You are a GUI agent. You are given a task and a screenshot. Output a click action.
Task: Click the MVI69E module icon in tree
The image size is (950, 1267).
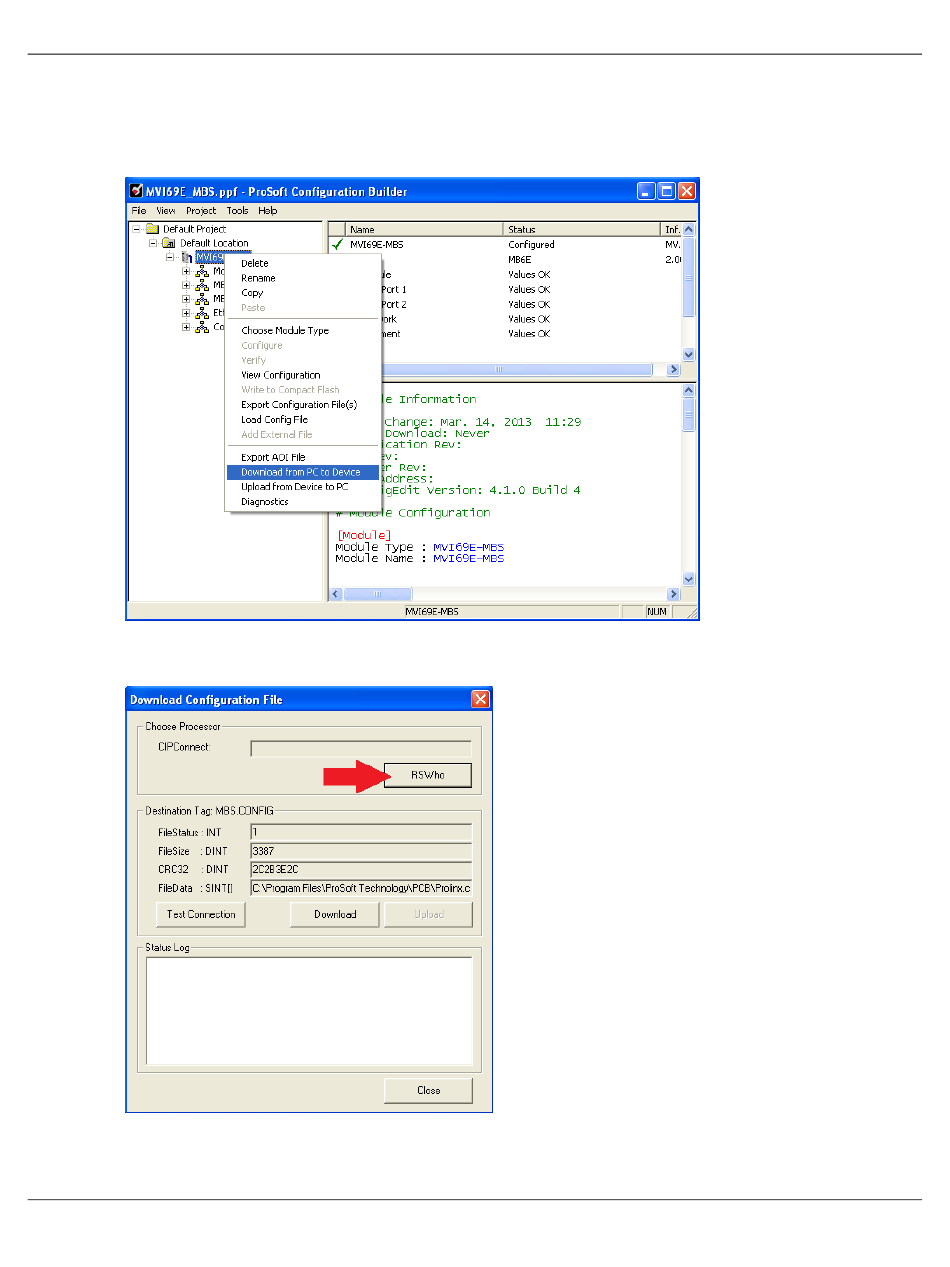point(186,258)
